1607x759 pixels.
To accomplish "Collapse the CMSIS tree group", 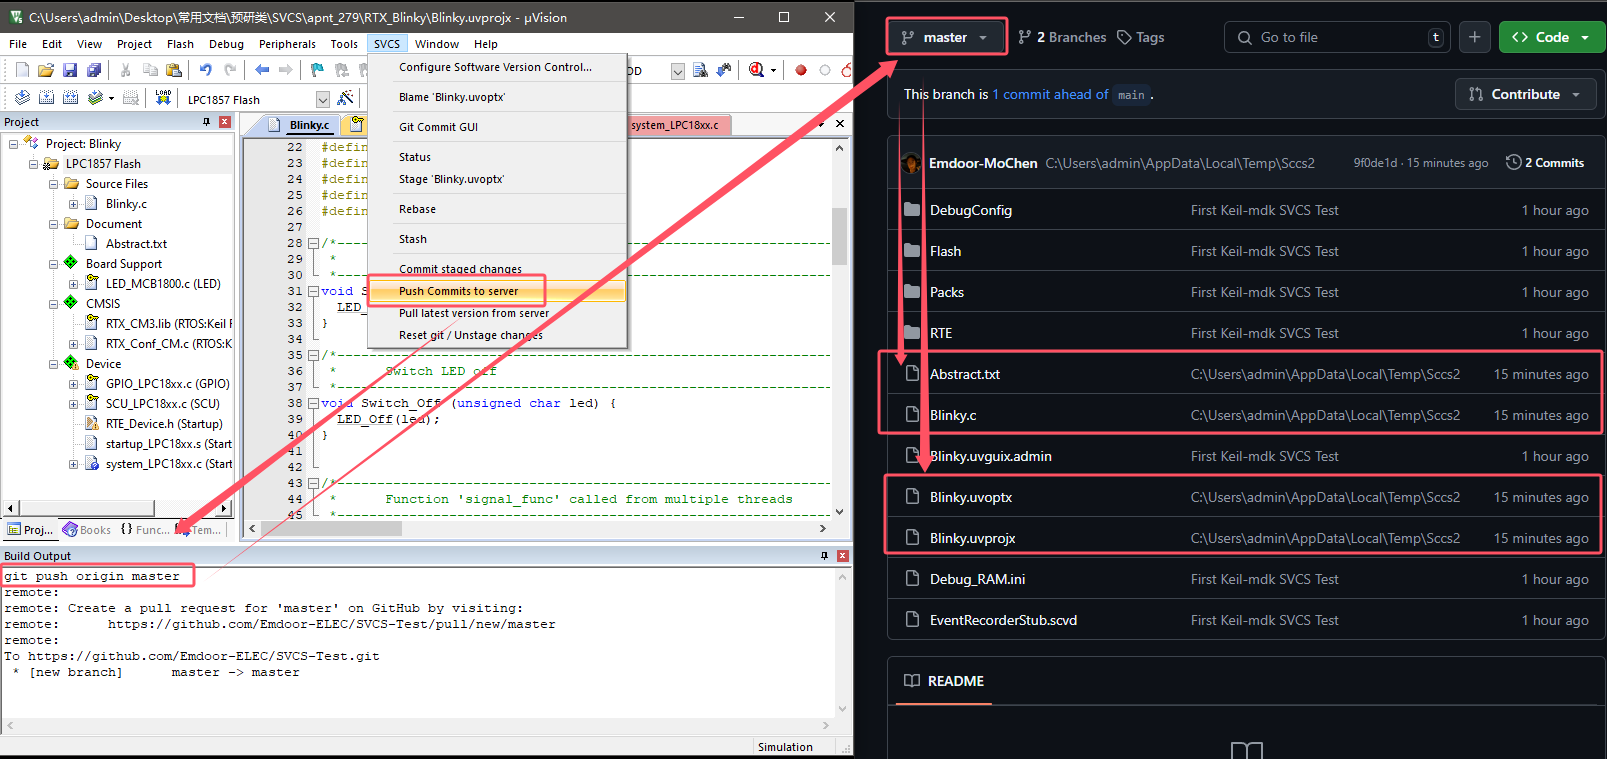I will [x=54, y=304].
